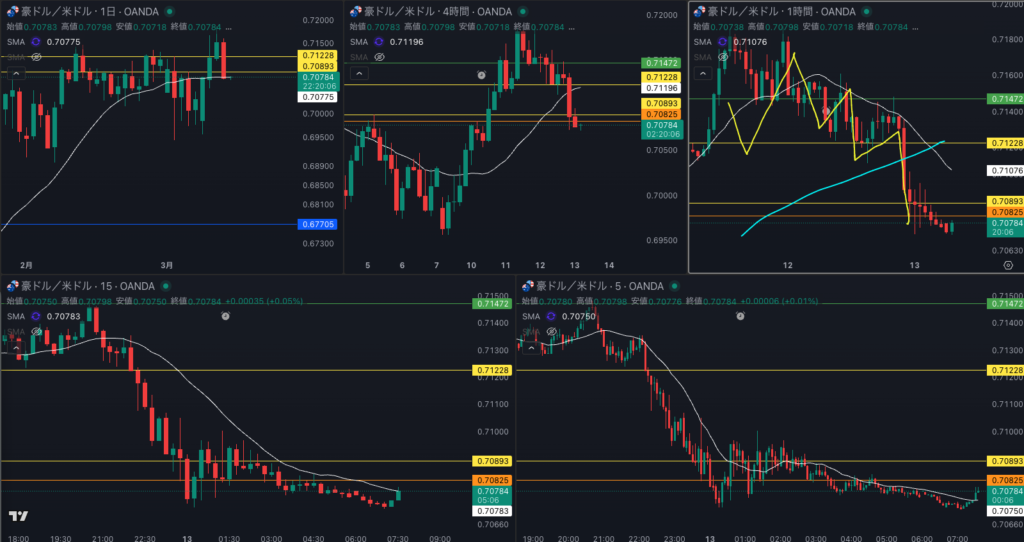Viewport: 1024px width, 542px height.
Task: Toggle hidden SMA eye icon on 4-hour chart
Action: coord(380,57)
